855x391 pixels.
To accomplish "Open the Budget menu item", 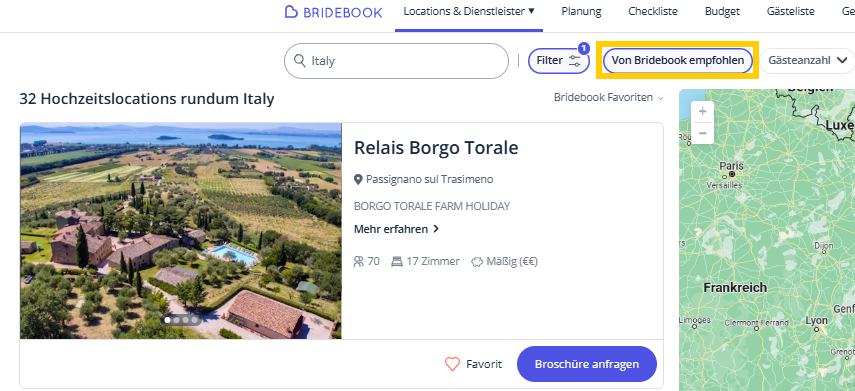I will pos(722,11).
